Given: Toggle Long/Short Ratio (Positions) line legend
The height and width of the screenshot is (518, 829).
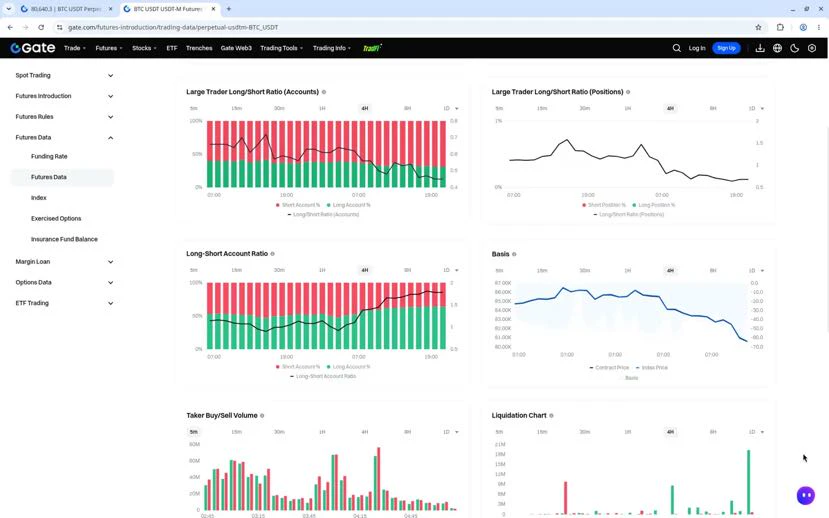Looking at the screenshot, I should point(629,215).
